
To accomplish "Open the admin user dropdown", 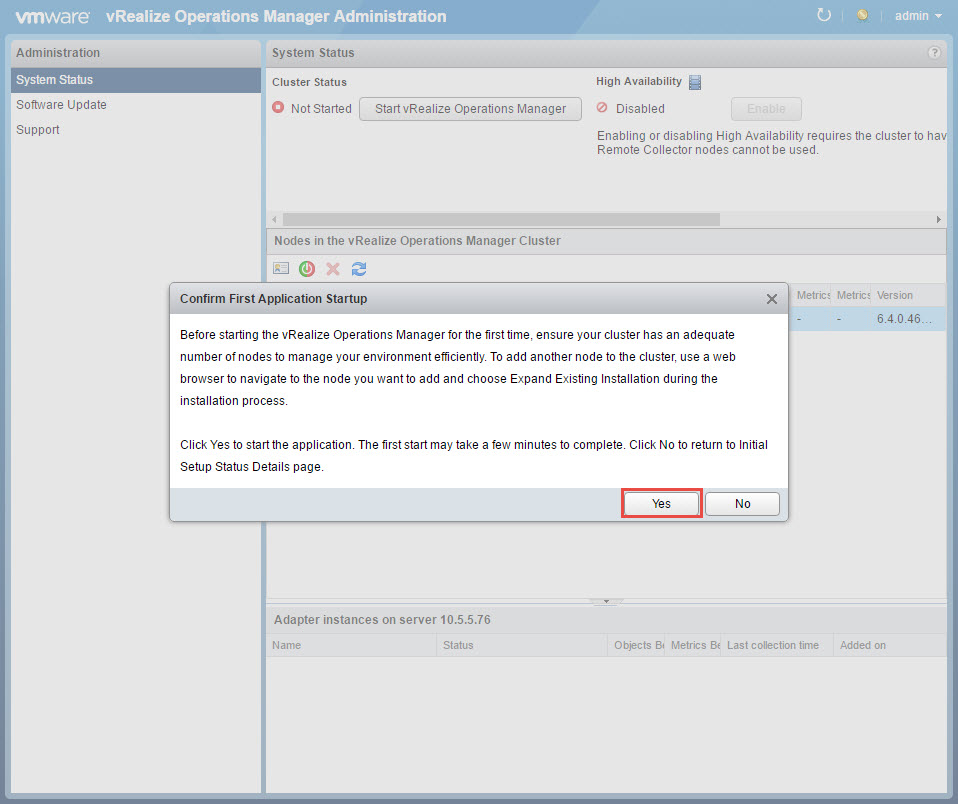I will [x=918, y=16].
